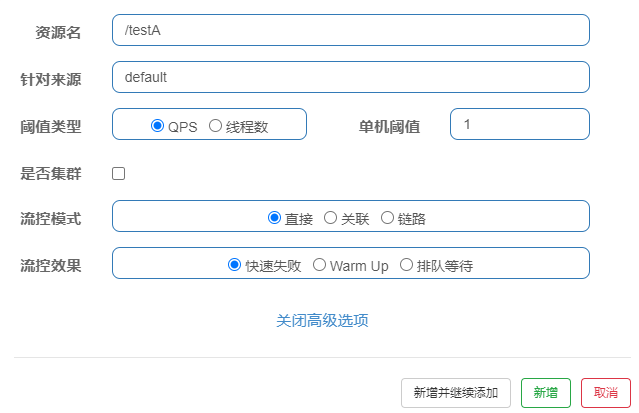This screenshot has height=413, width=639.
Task: Click the 新增并继续添加 button
Action: point(456,393)
